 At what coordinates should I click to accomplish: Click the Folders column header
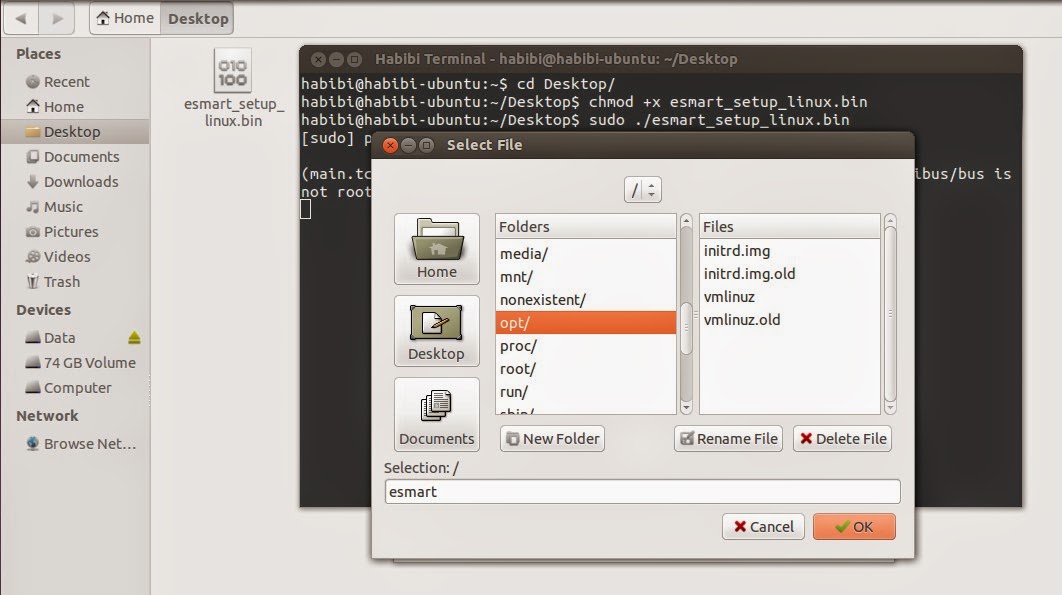coord(586,226)
